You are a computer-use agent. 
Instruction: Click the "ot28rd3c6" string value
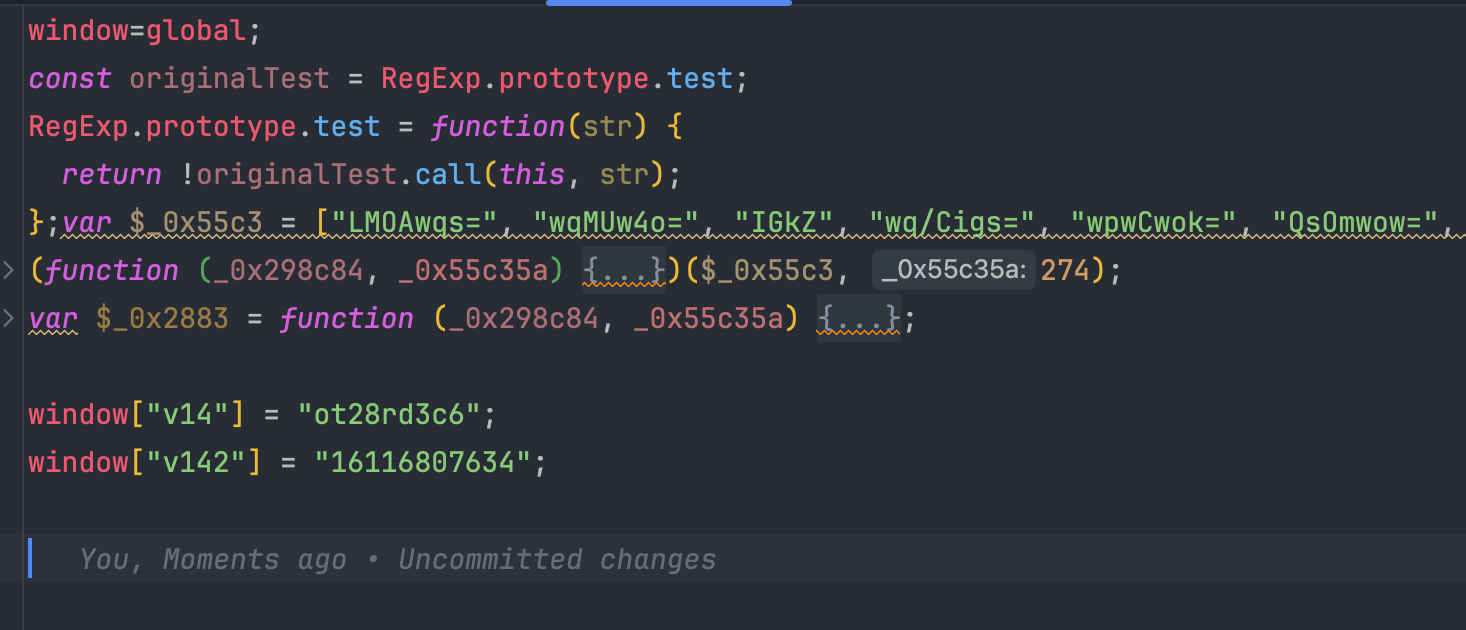[x=389, y=414]
